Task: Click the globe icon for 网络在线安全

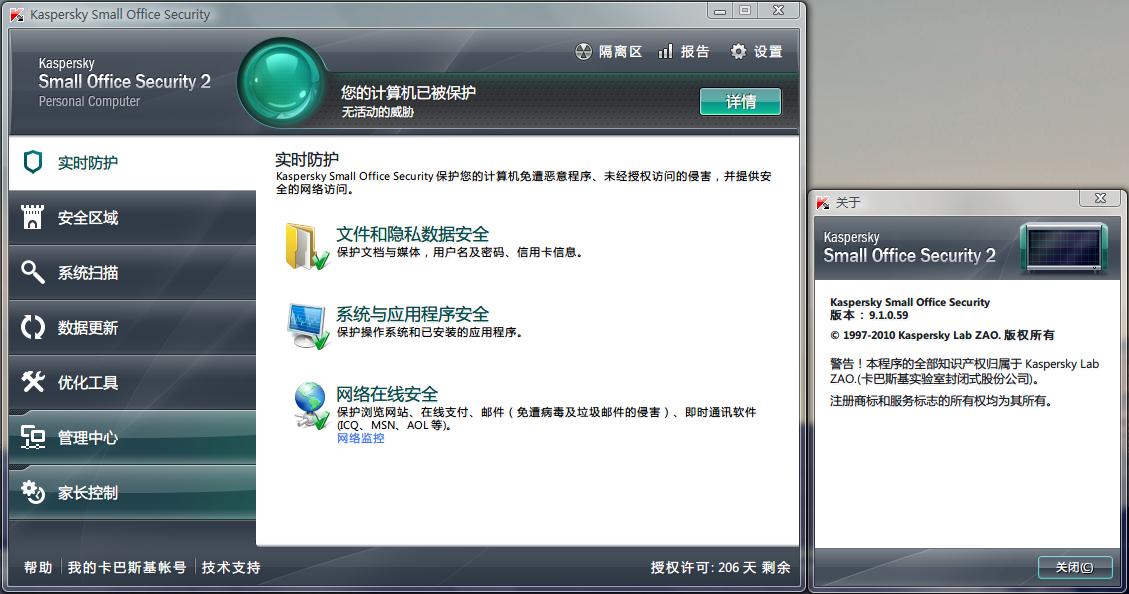Action: 312,406
